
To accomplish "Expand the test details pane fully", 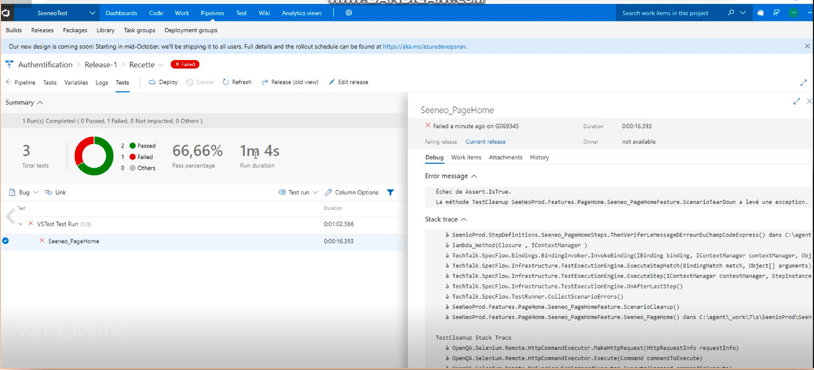I will point(796,102).
